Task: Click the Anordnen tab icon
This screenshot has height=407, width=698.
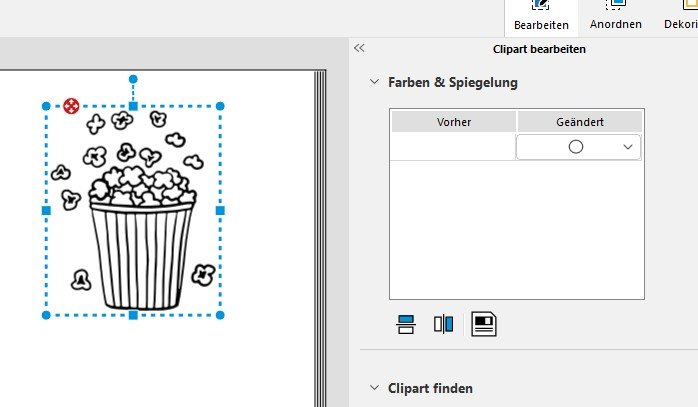Action: click(x=616, y=4)
